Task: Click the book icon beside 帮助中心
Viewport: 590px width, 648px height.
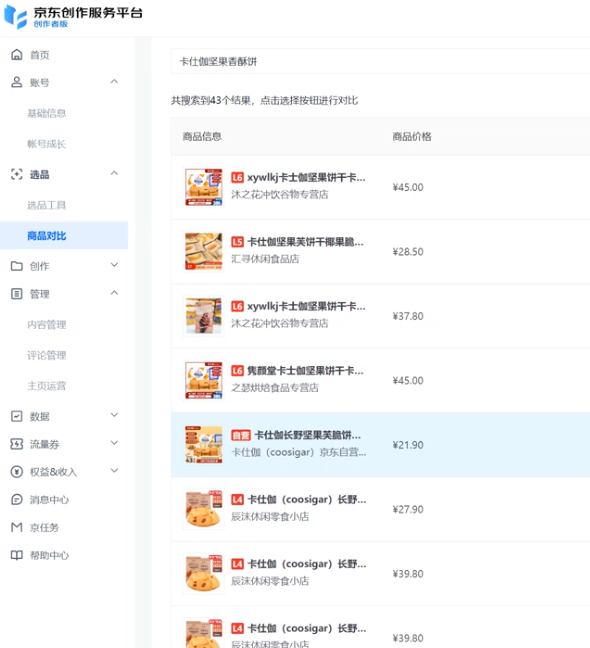Action: pos(17,555)
